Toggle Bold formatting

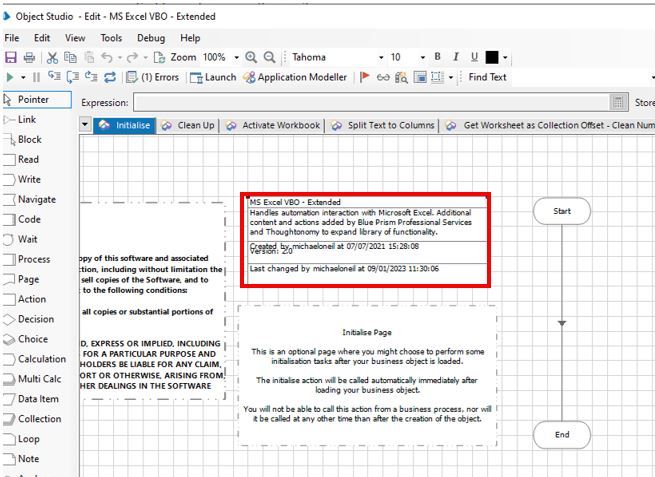point(437,56)
